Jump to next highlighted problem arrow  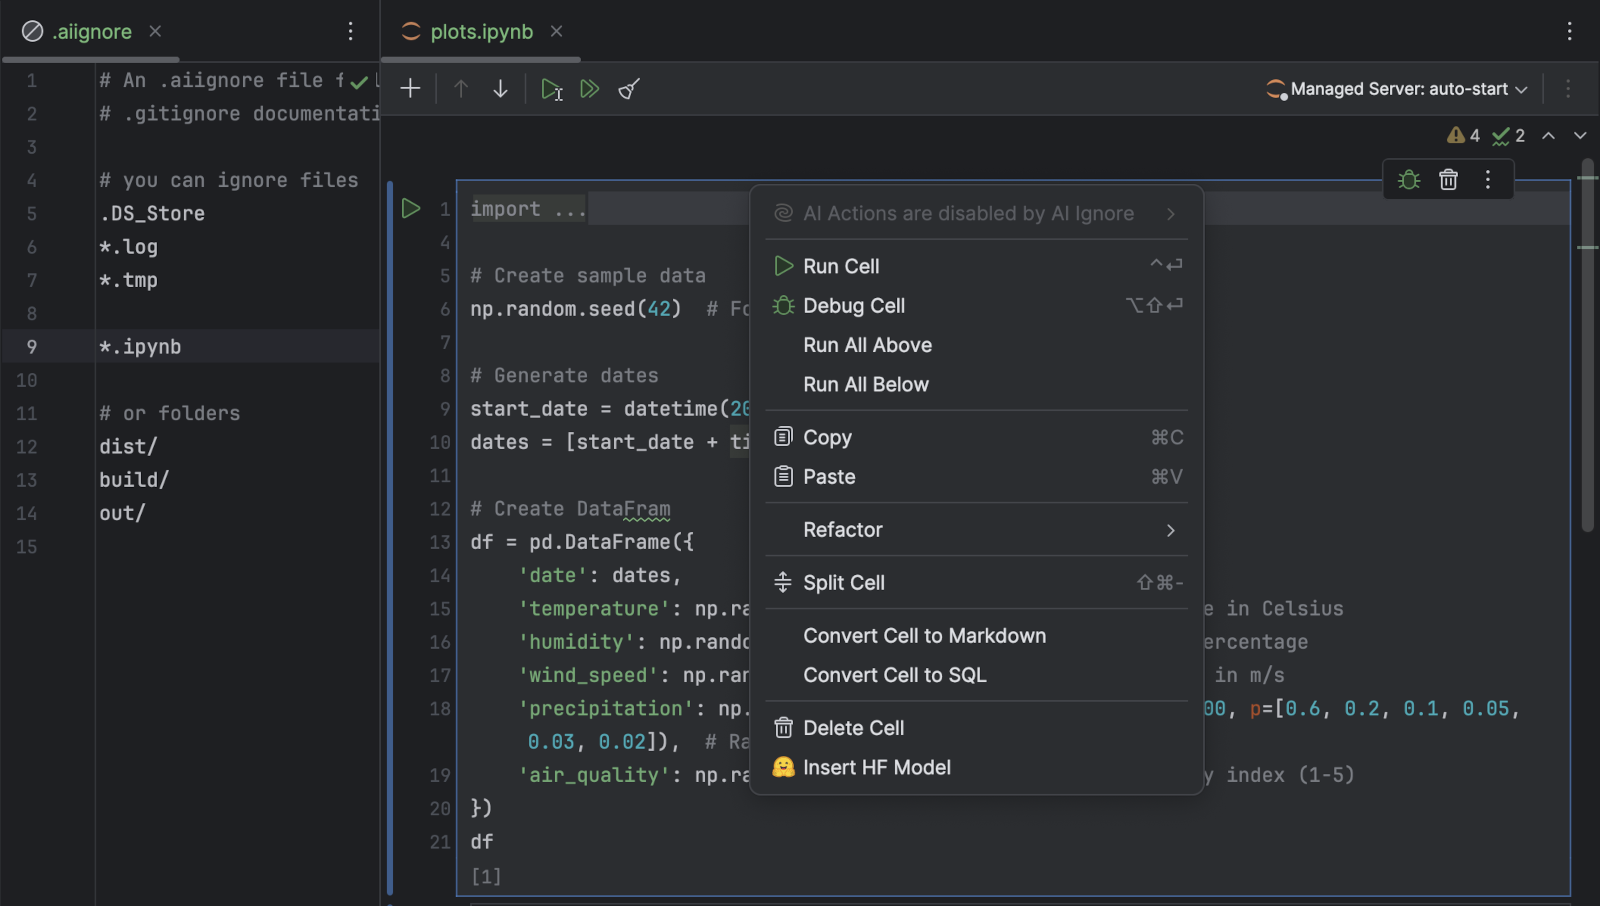[x=1580, y=135]
